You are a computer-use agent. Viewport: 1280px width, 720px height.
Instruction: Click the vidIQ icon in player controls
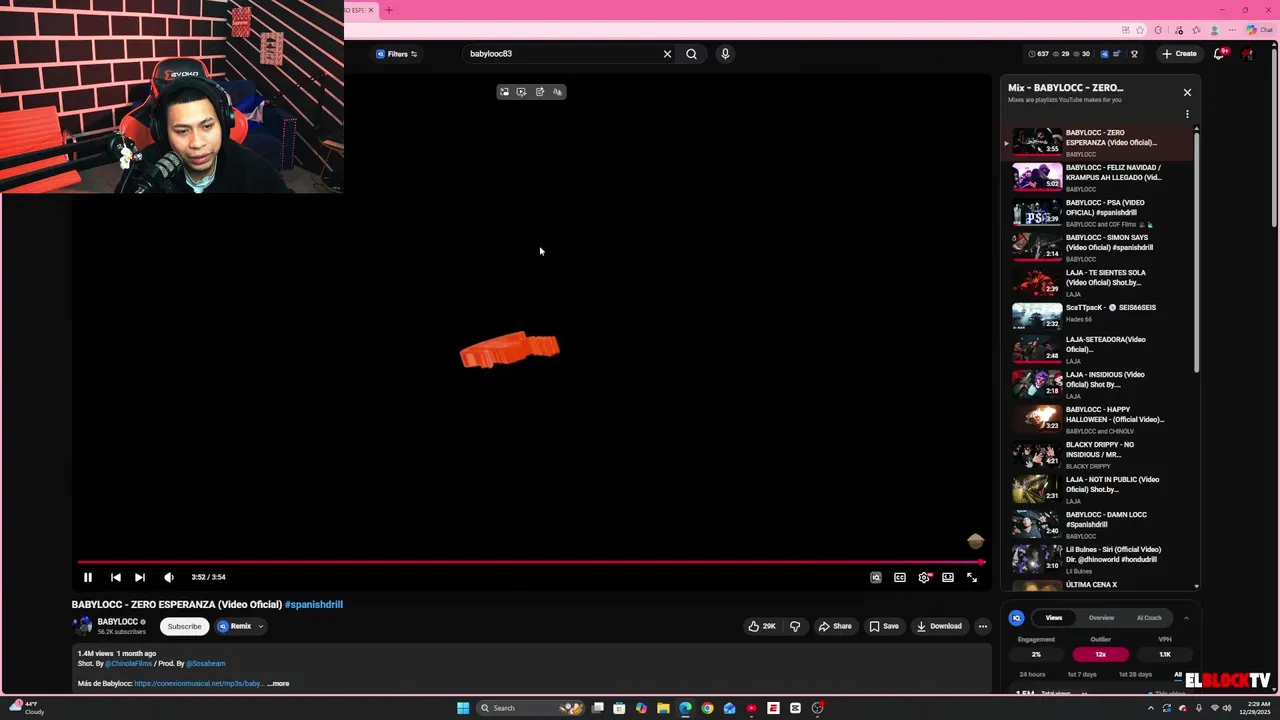876,577
